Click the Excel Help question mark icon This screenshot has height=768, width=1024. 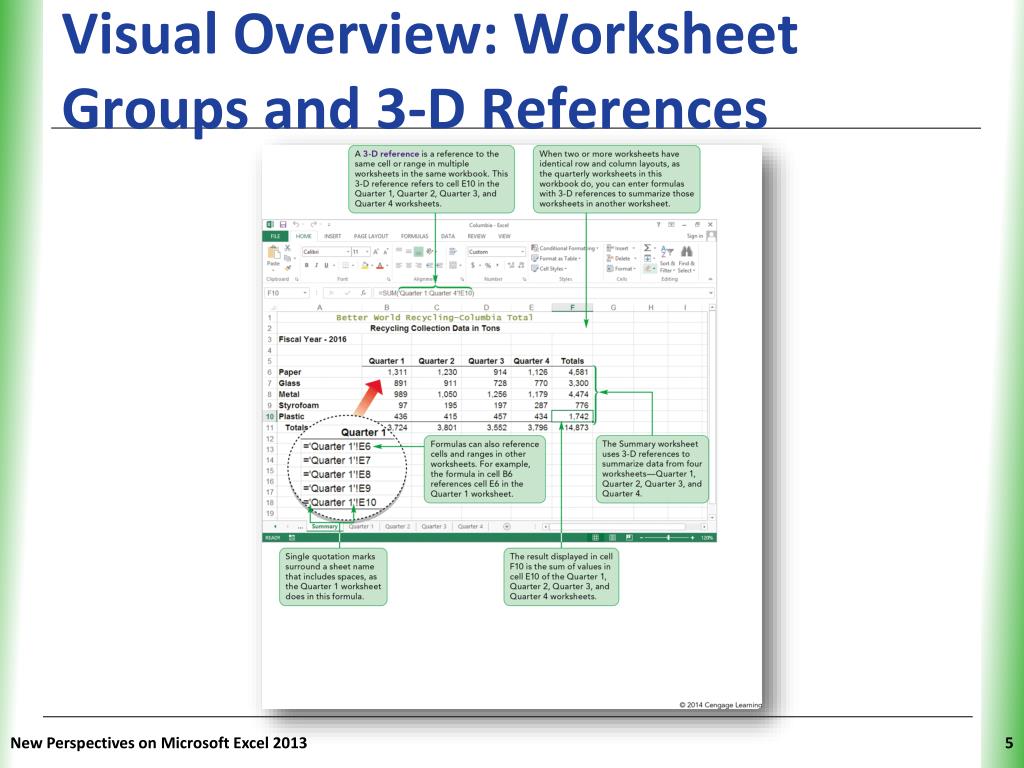658,225
